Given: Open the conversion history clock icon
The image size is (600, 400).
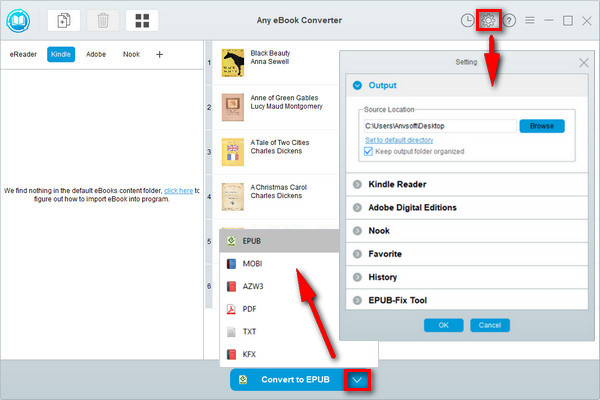Looking at the screenshot, I should tap(468, 20).
